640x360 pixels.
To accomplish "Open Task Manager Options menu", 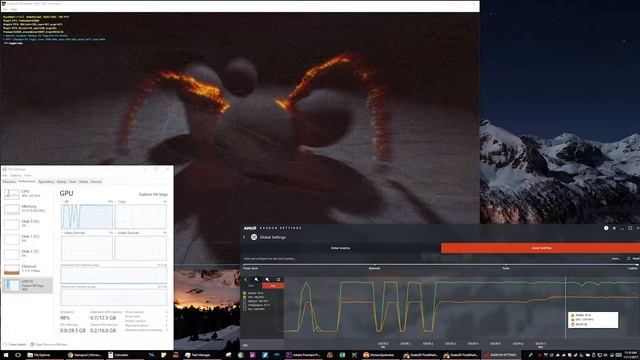I will [16, 176].
